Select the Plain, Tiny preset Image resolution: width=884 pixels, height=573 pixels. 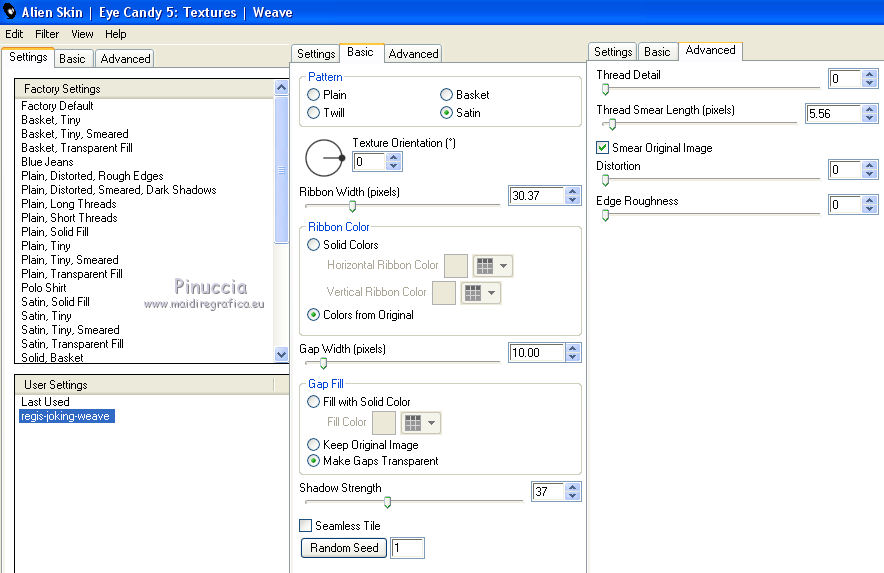46,246
